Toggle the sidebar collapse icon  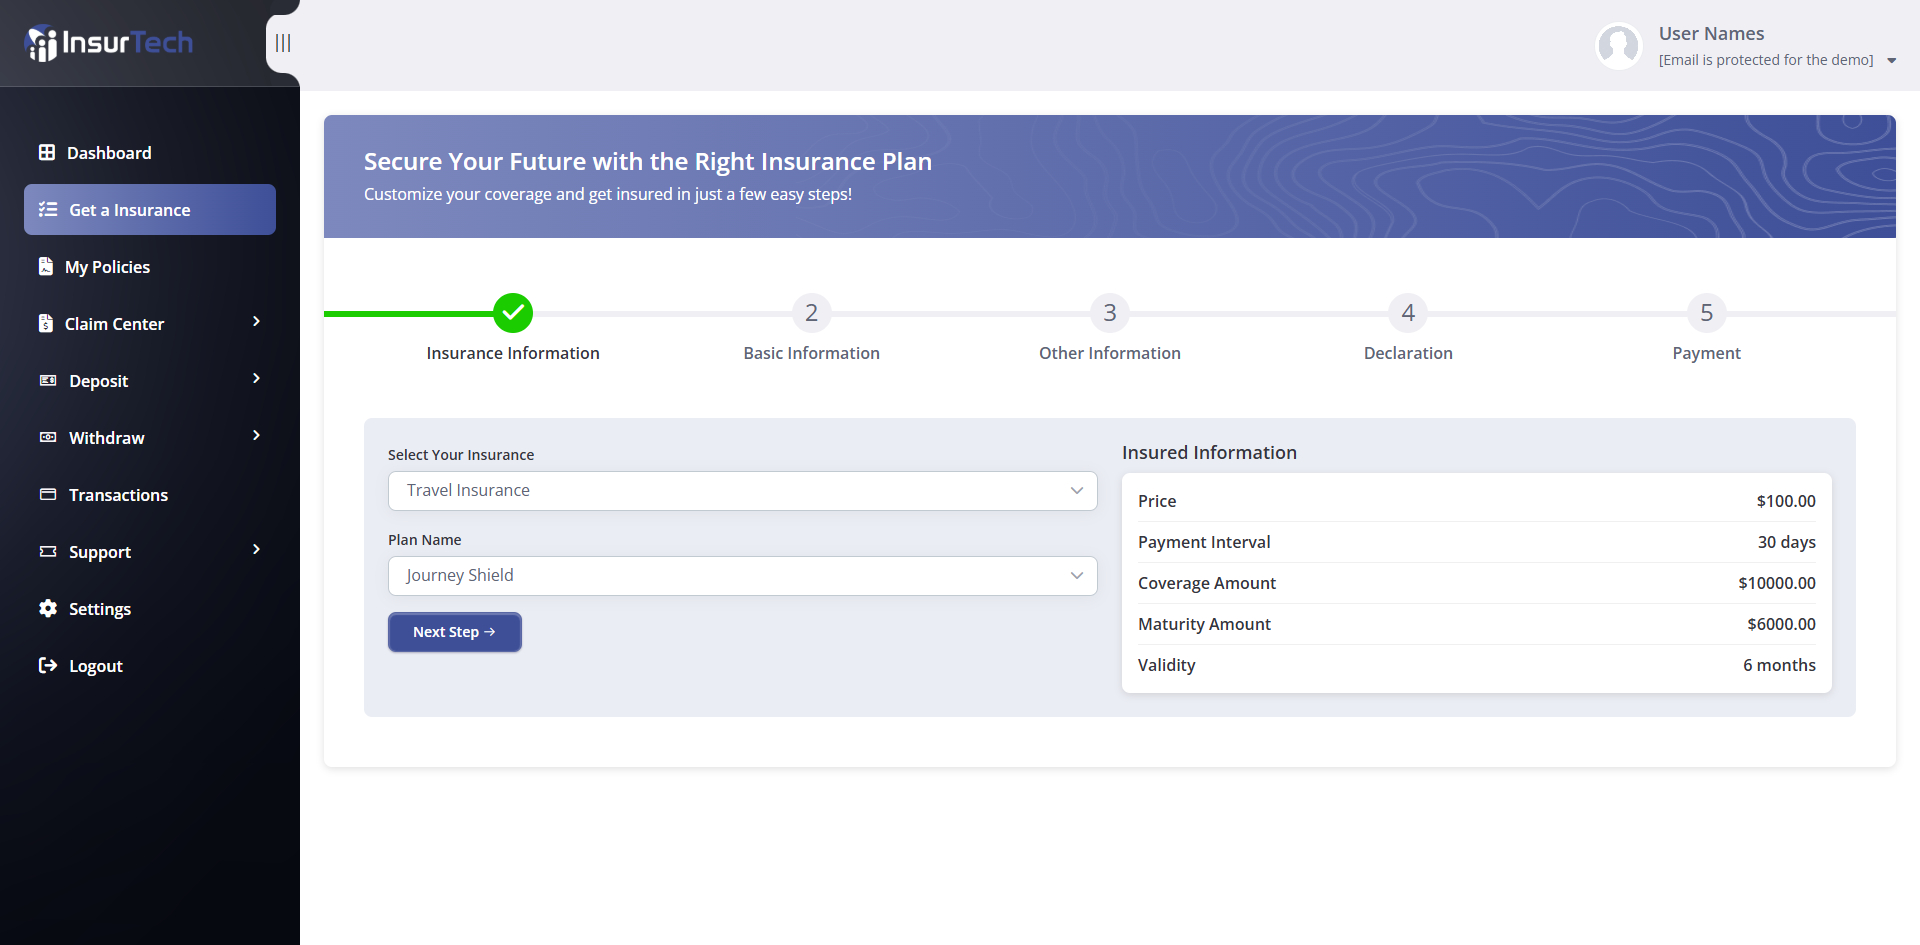(x=283, y=43)
